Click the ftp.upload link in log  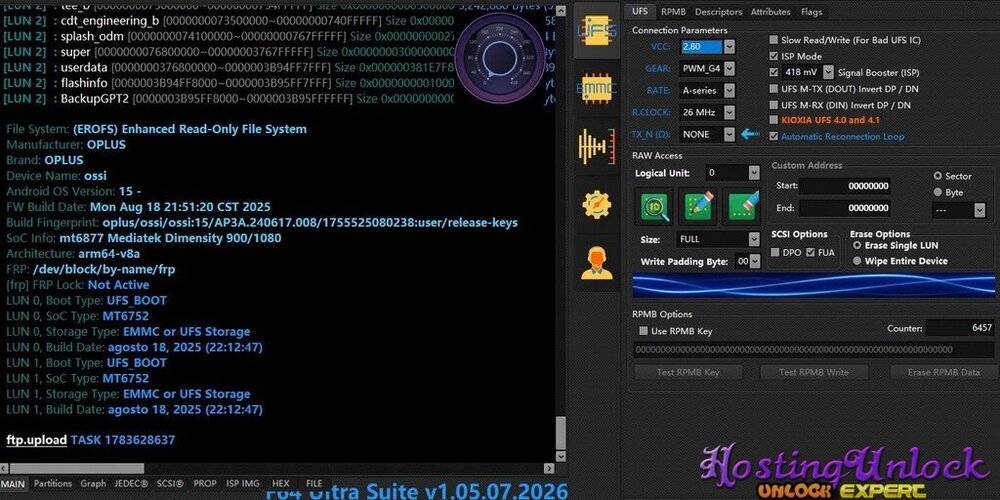pyautogui.click(x=36, y=440)
